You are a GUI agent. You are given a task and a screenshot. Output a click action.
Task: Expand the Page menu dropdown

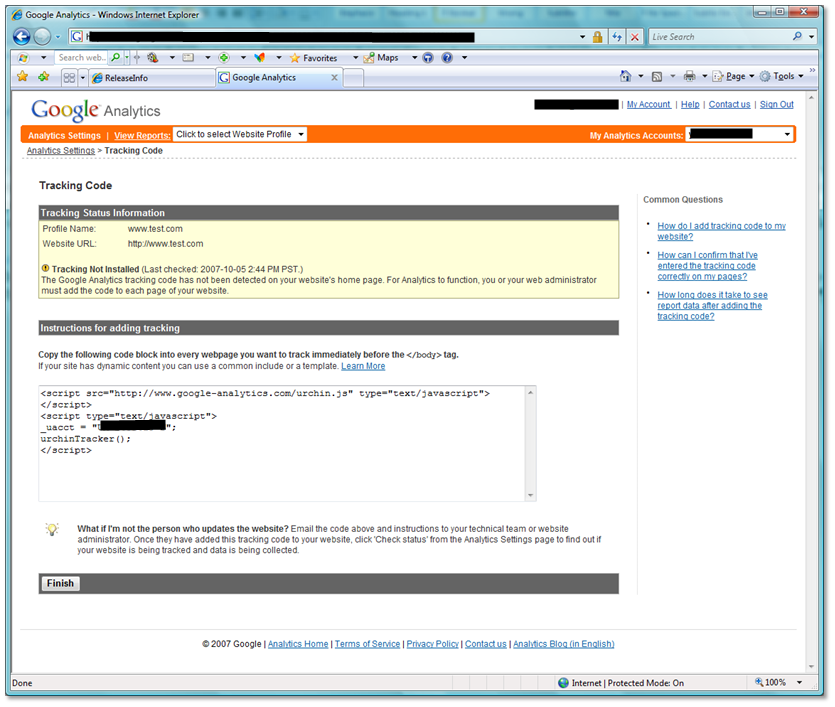(735, 75)
